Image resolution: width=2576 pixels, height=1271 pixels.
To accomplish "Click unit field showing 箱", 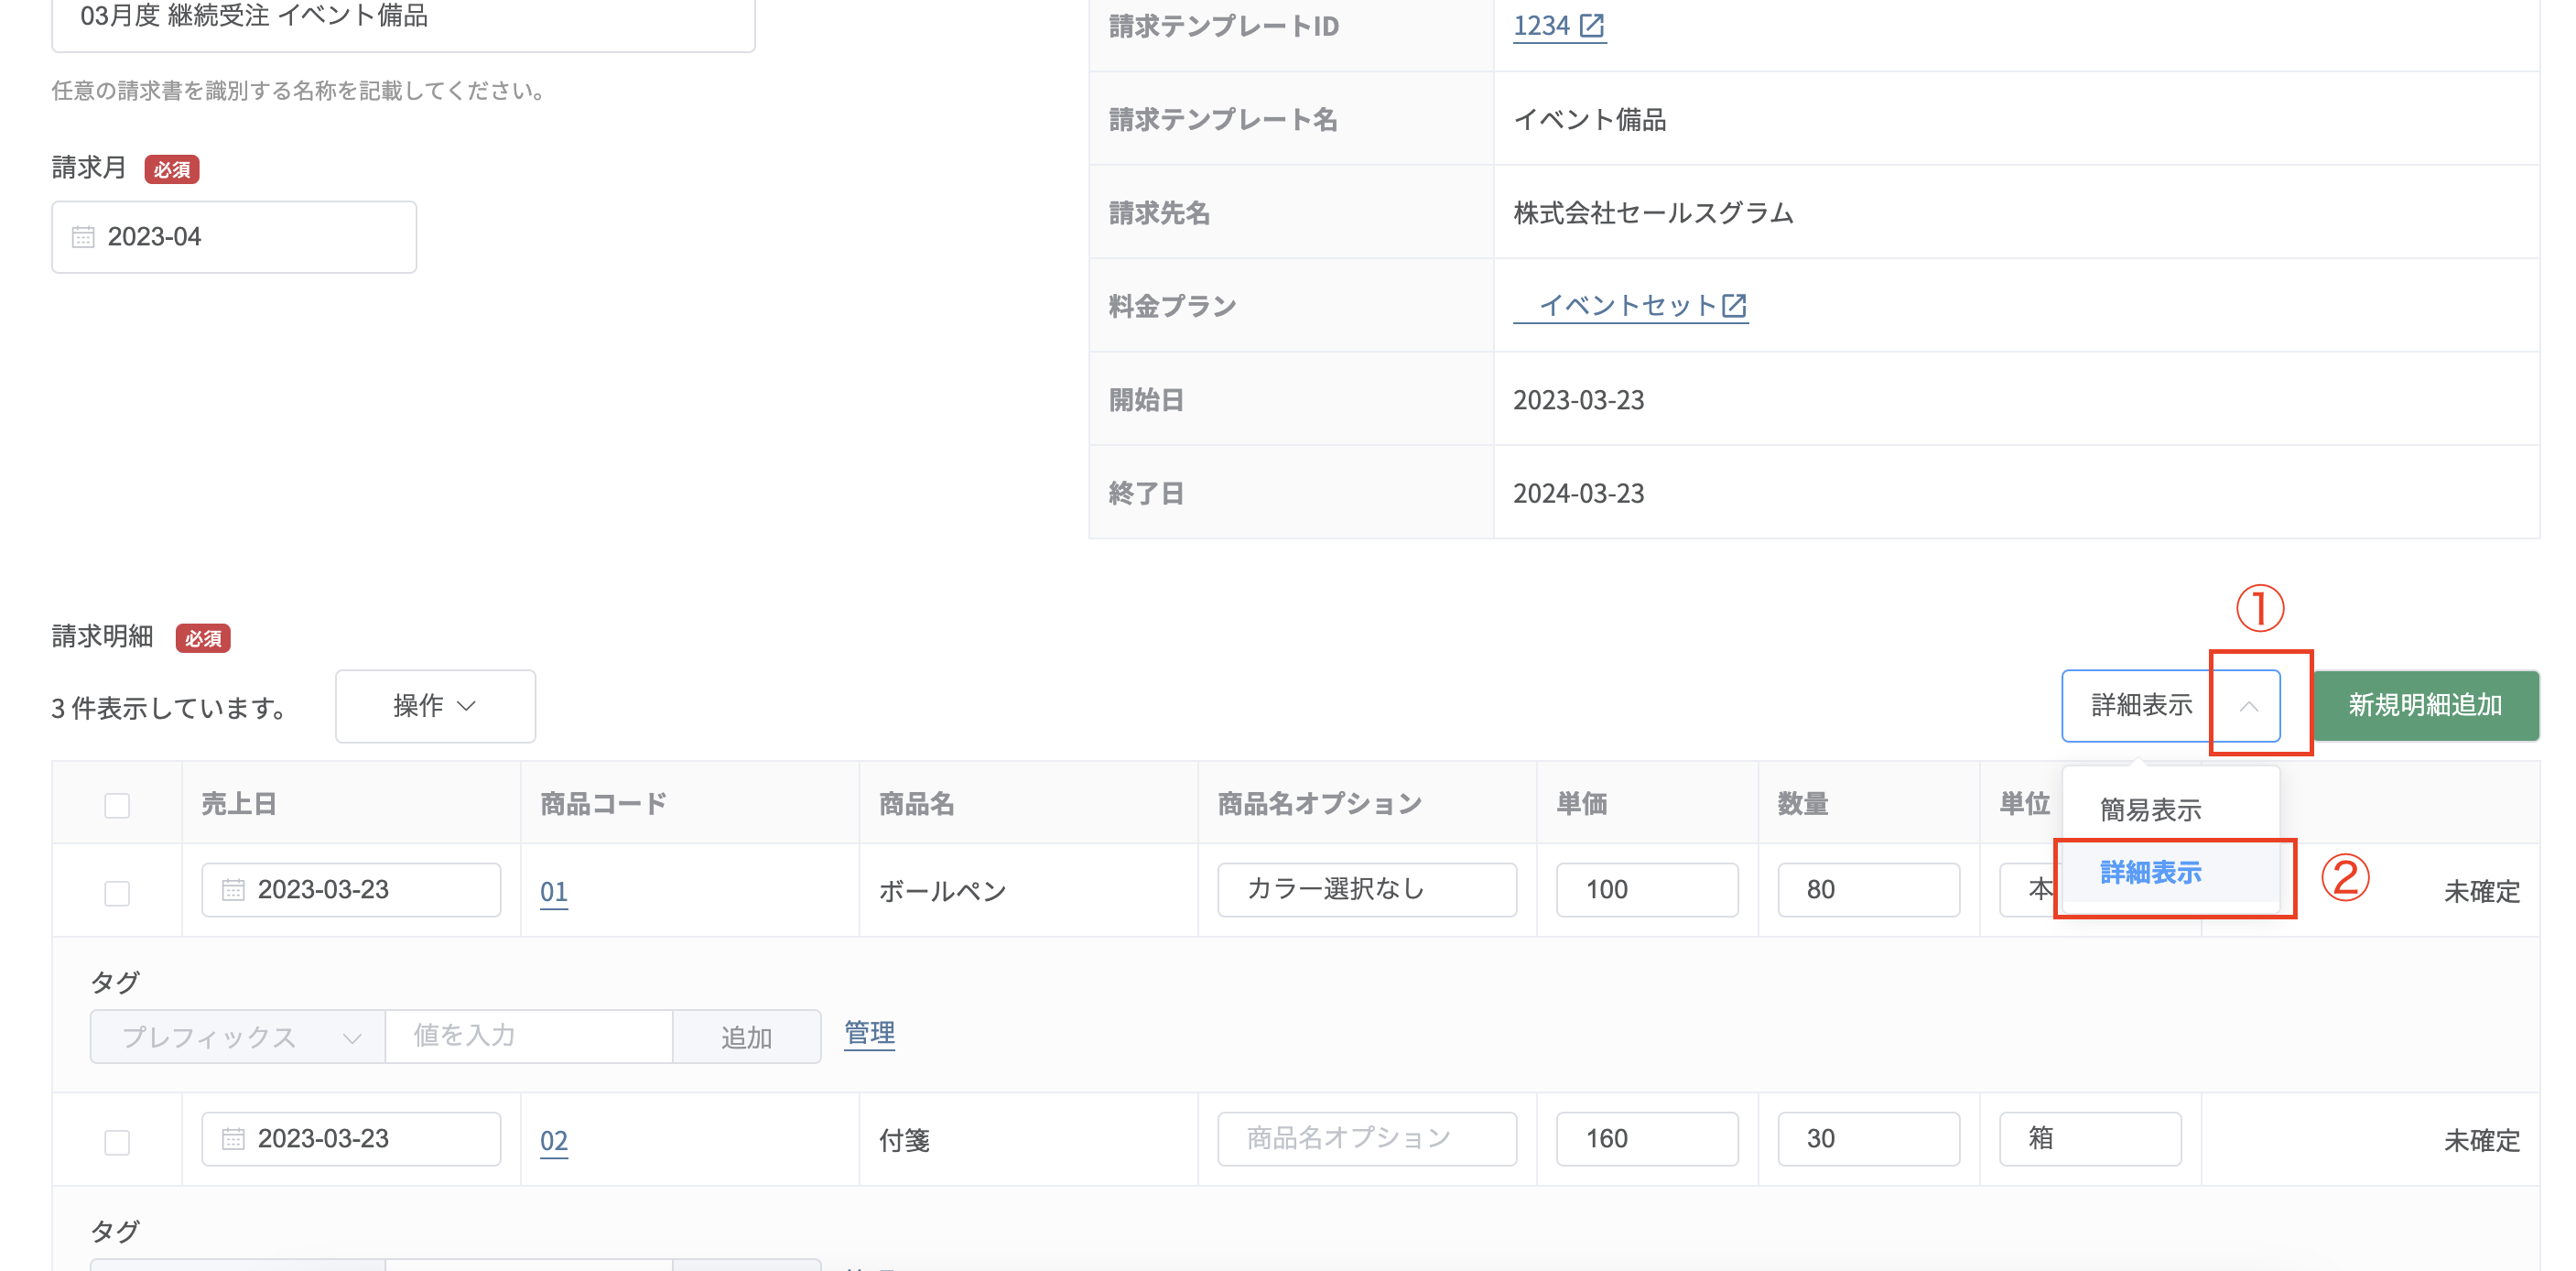I will click(2090, 1139).
